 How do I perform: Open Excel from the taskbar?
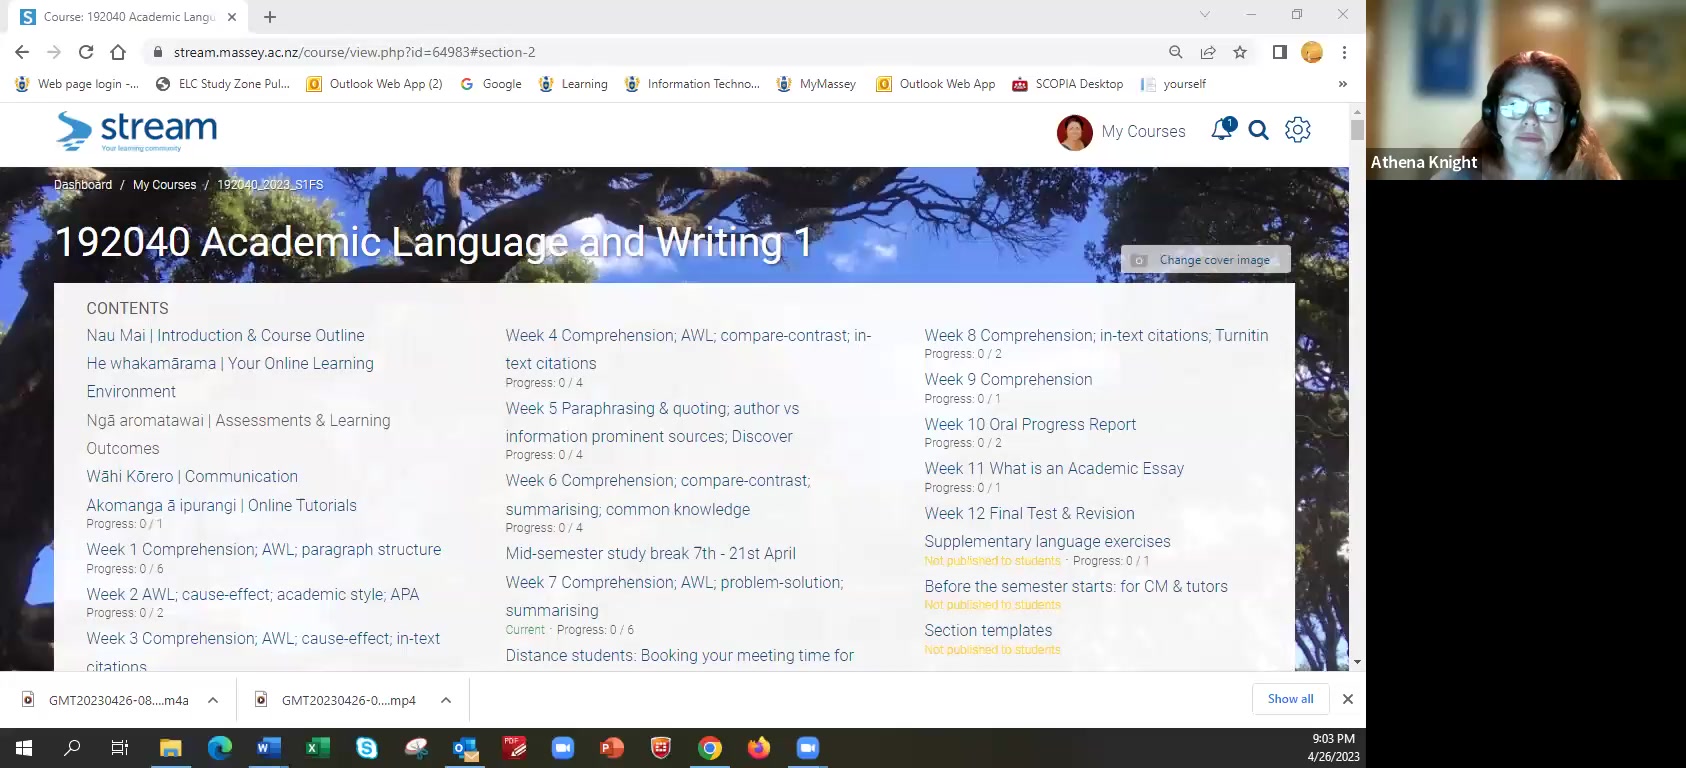coord(318,748)
